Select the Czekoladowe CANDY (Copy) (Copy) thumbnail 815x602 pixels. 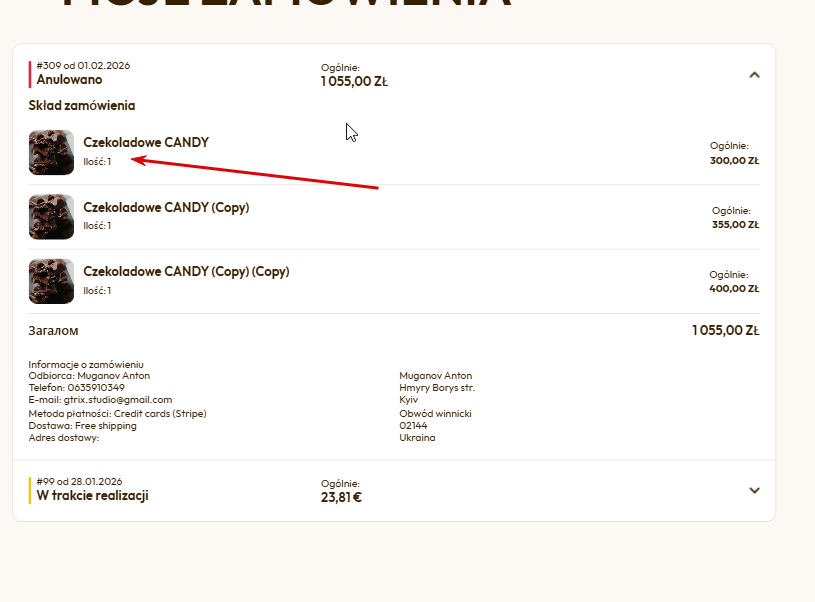coord(51,281)
